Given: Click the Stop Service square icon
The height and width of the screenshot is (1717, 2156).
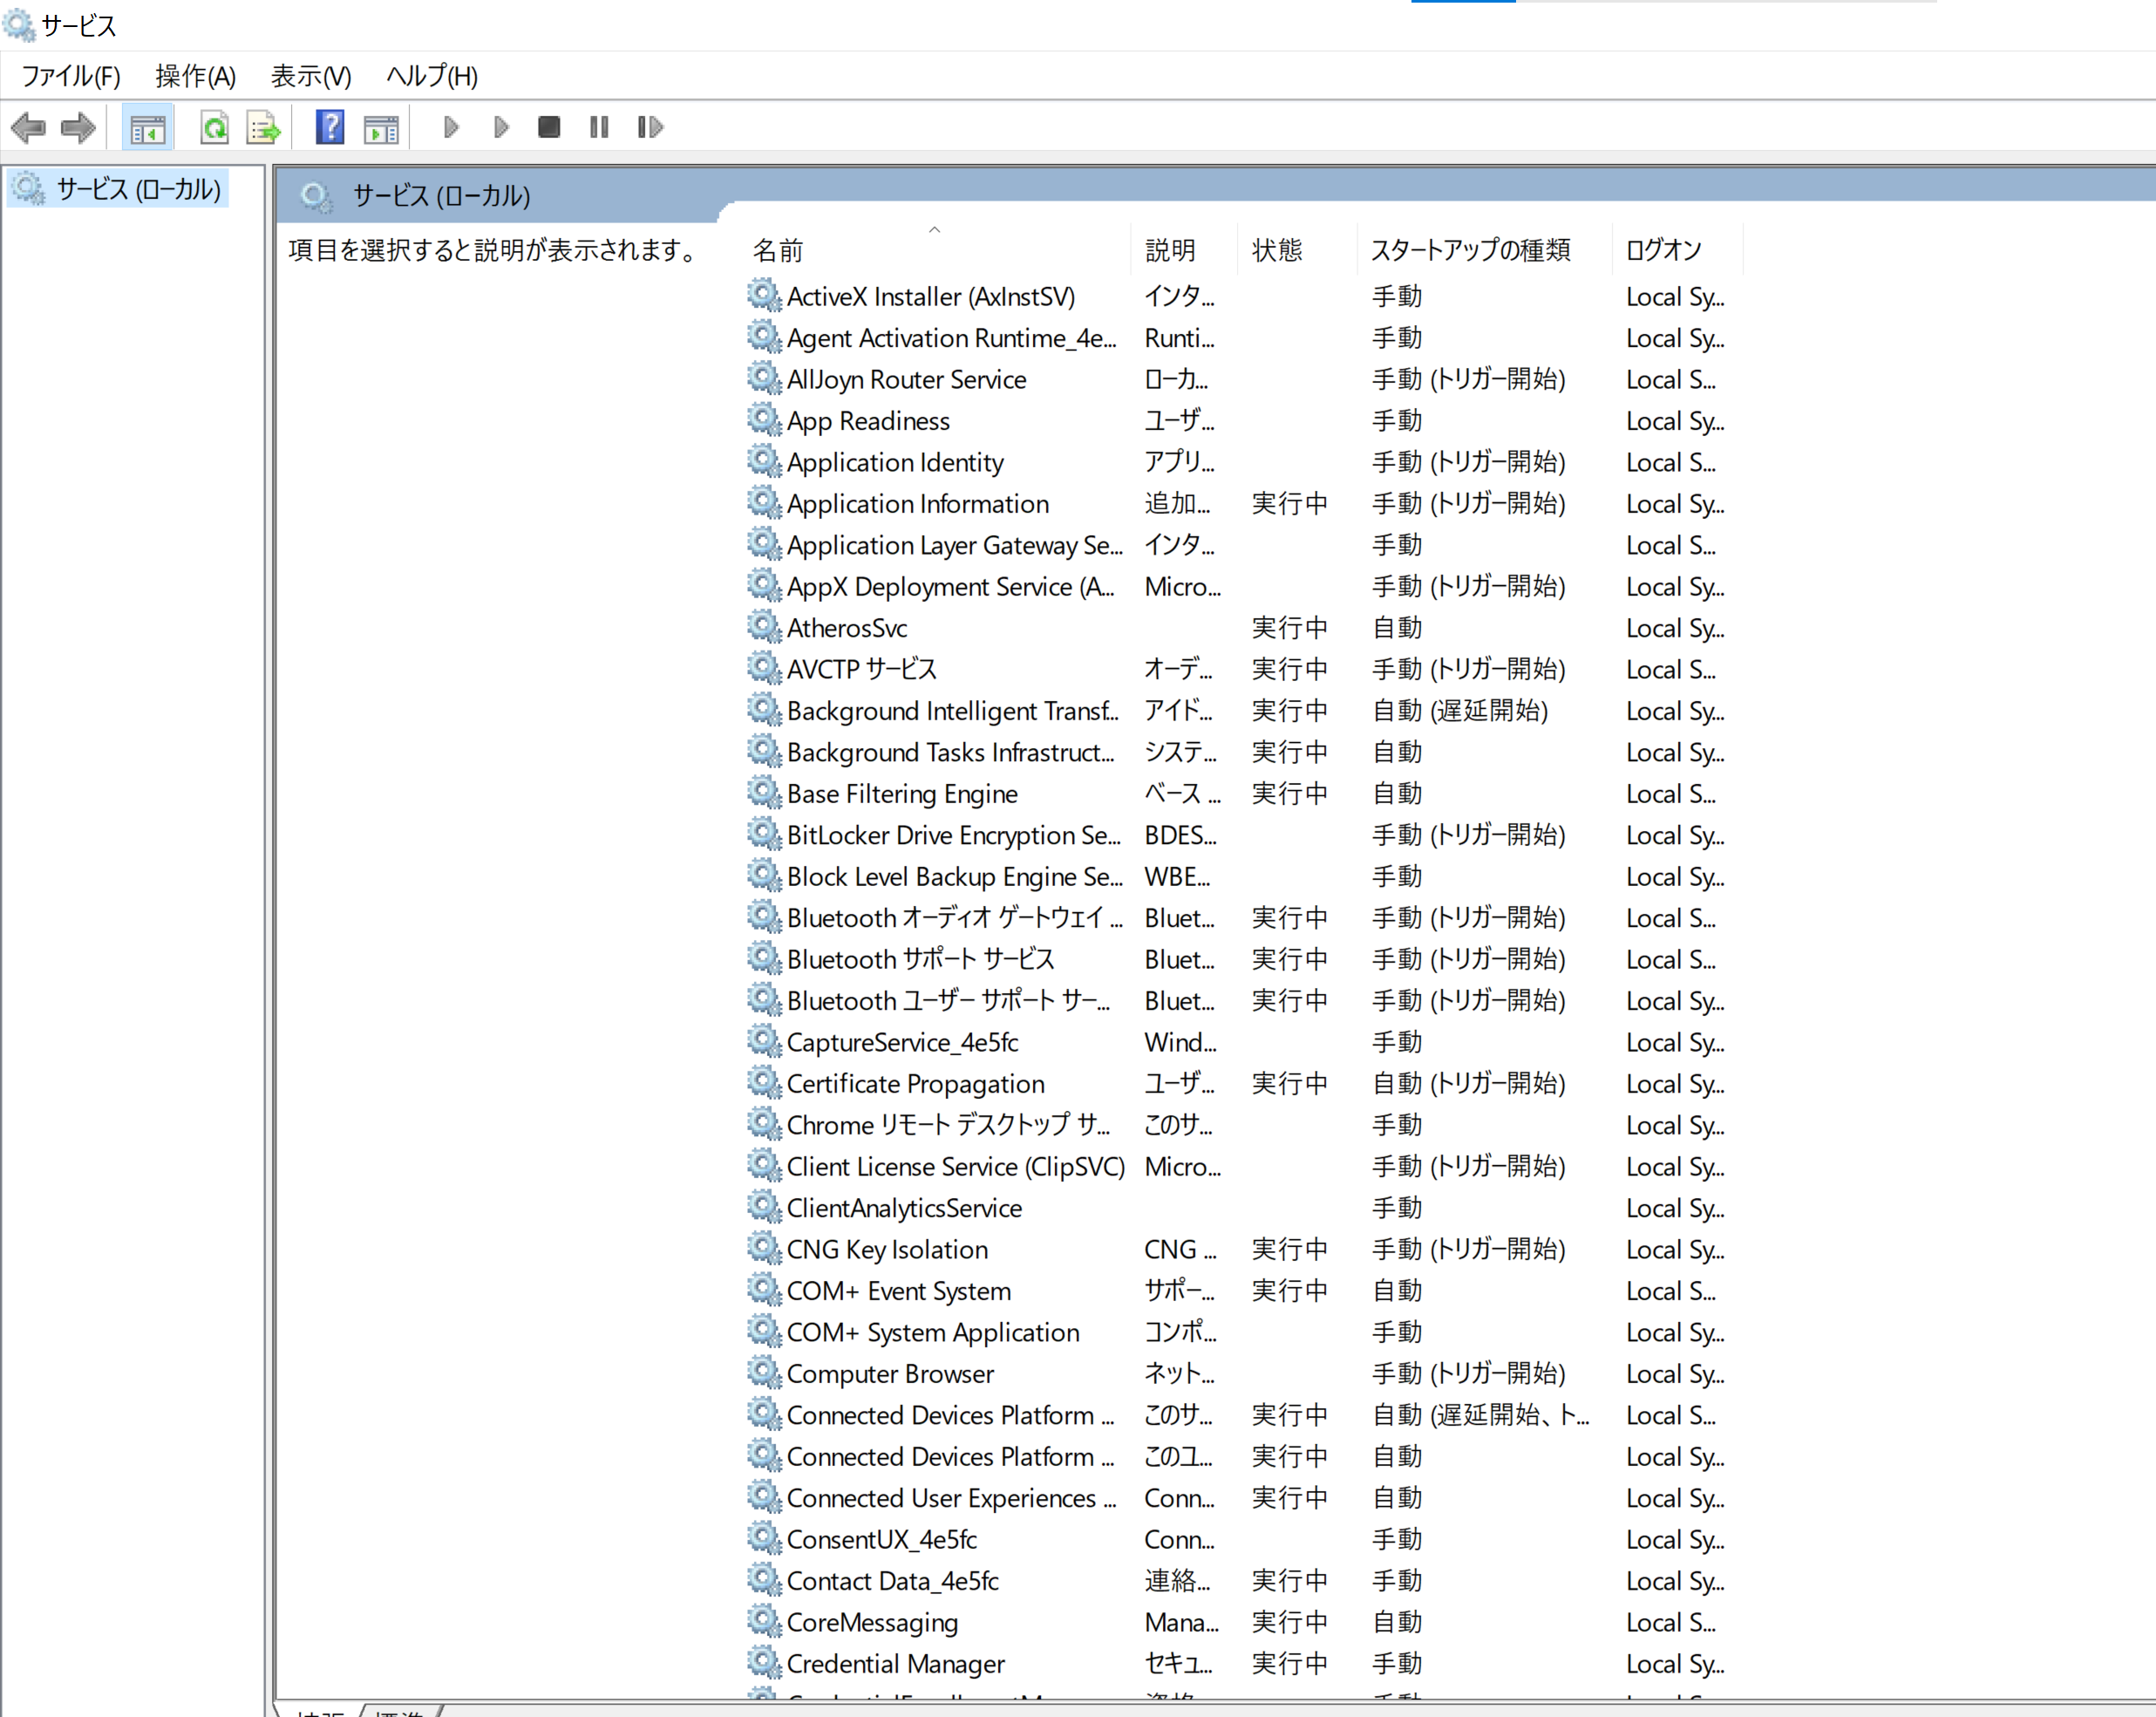Looking at the screenshot, I should coord(548,128).
